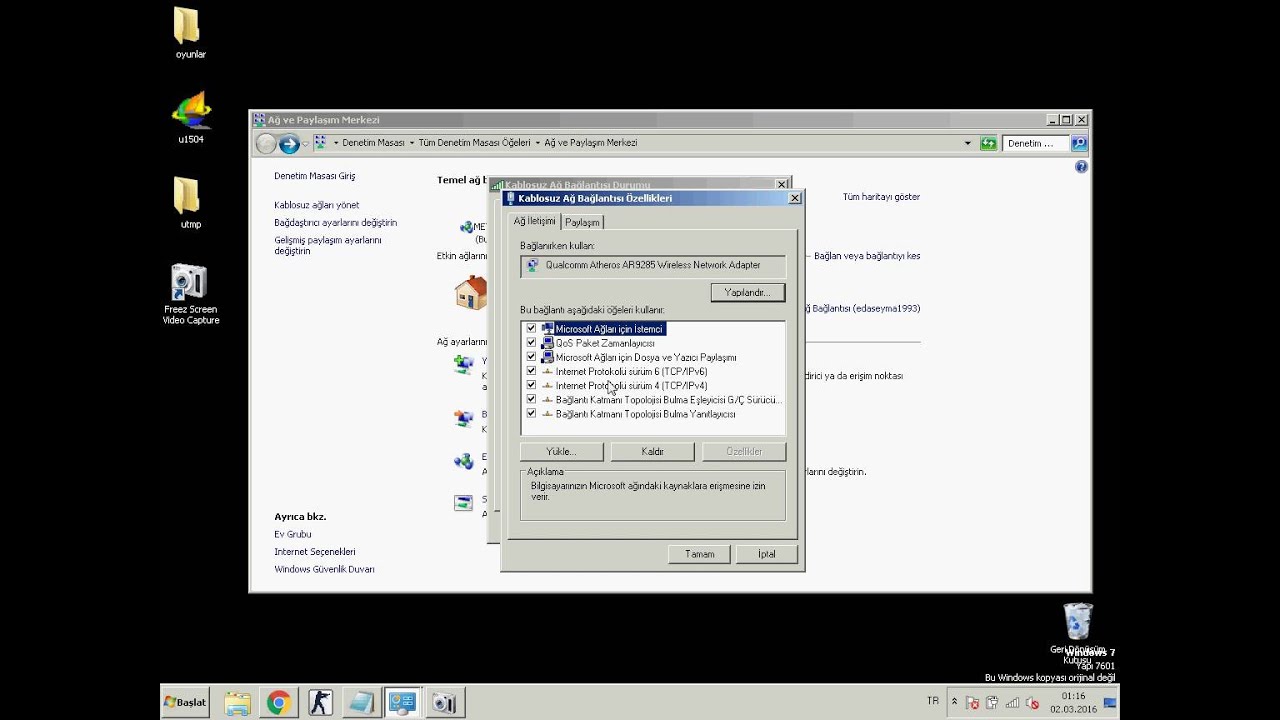This screenshot has height=720, width=1280.
Task: Toggle Dosya ve Yazıcı Paylaşımı checkbox
Action: pyautogui.click(x=531, y=357)
